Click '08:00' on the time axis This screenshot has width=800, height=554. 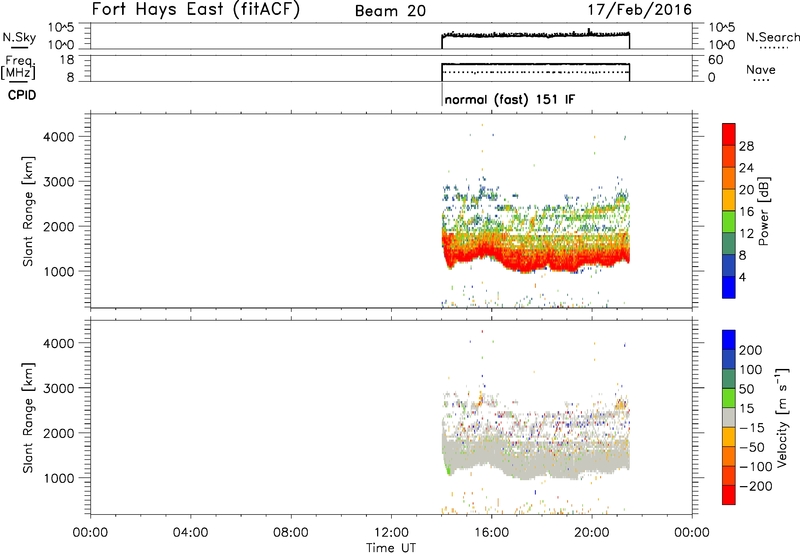click(290, 533)
